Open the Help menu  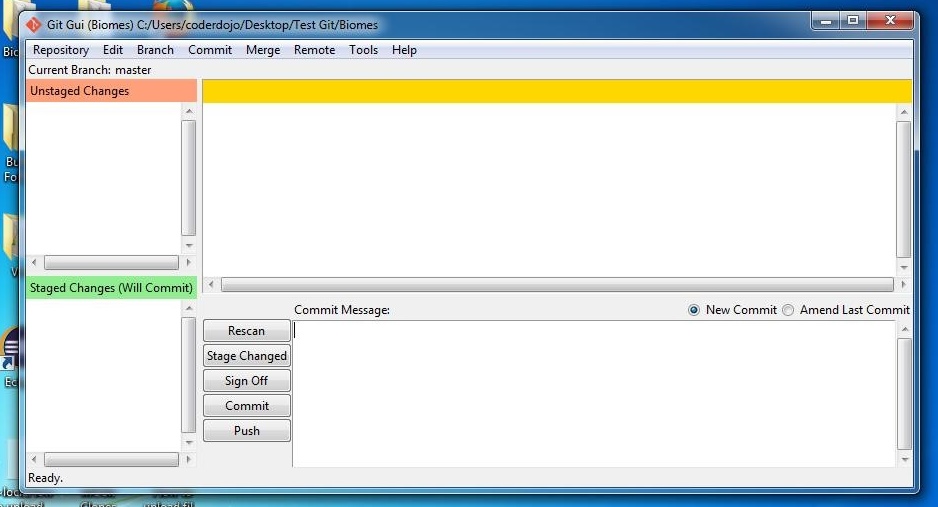(x=404, y=50)
